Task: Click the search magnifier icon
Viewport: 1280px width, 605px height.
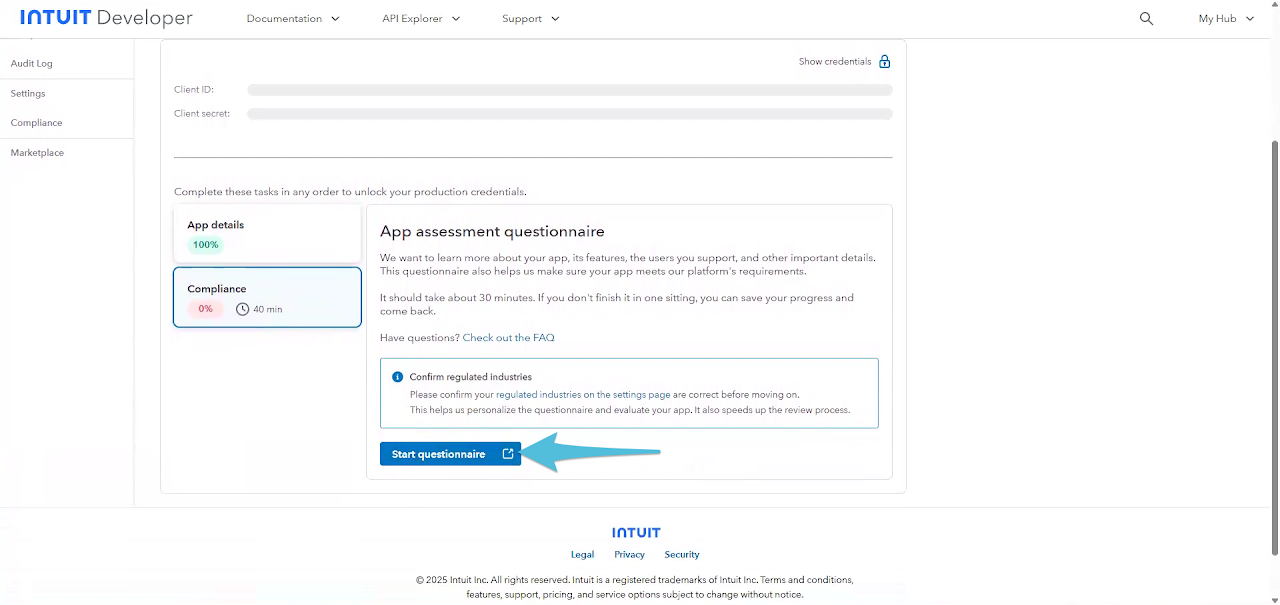Action: (1146, 19)
